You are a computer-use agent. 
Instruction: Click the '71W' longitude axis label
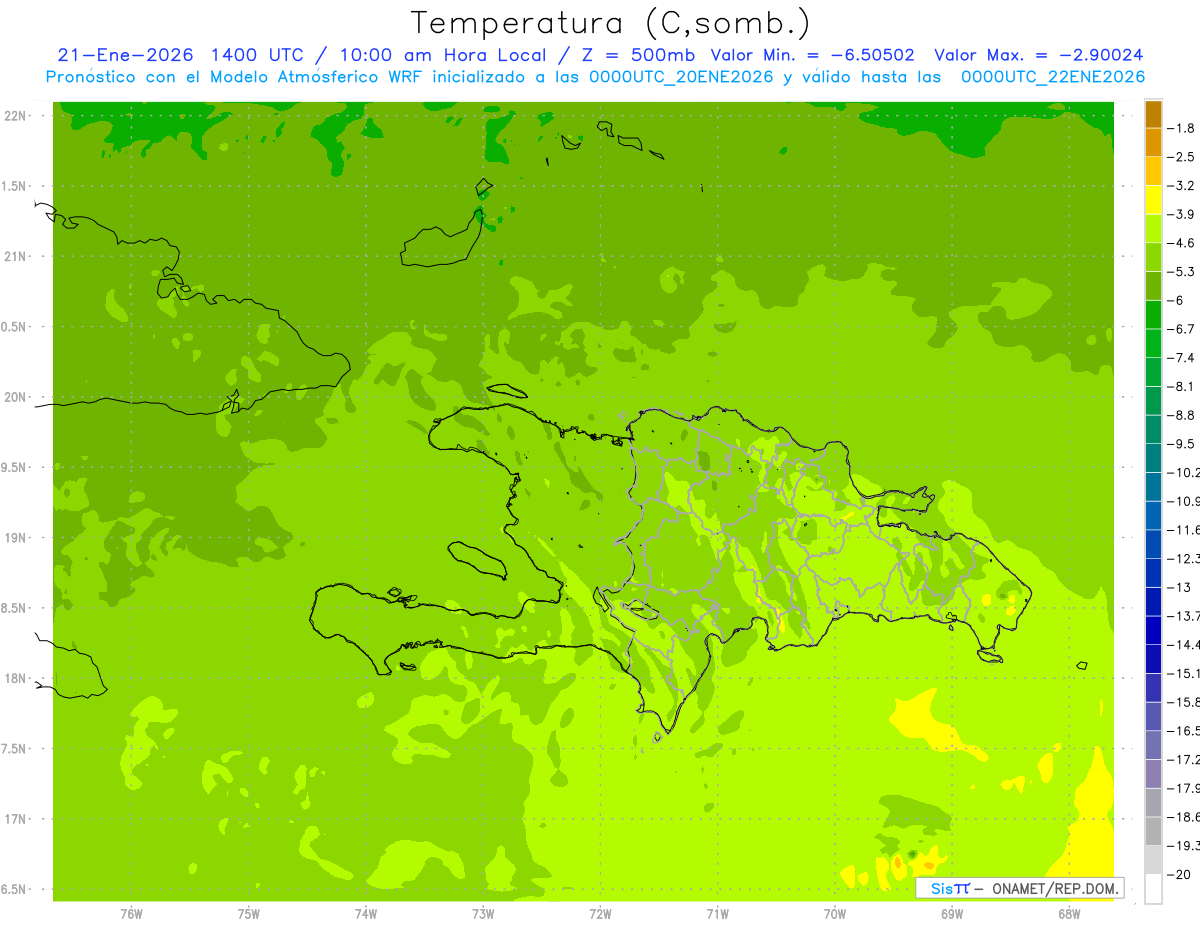point(717,913)
